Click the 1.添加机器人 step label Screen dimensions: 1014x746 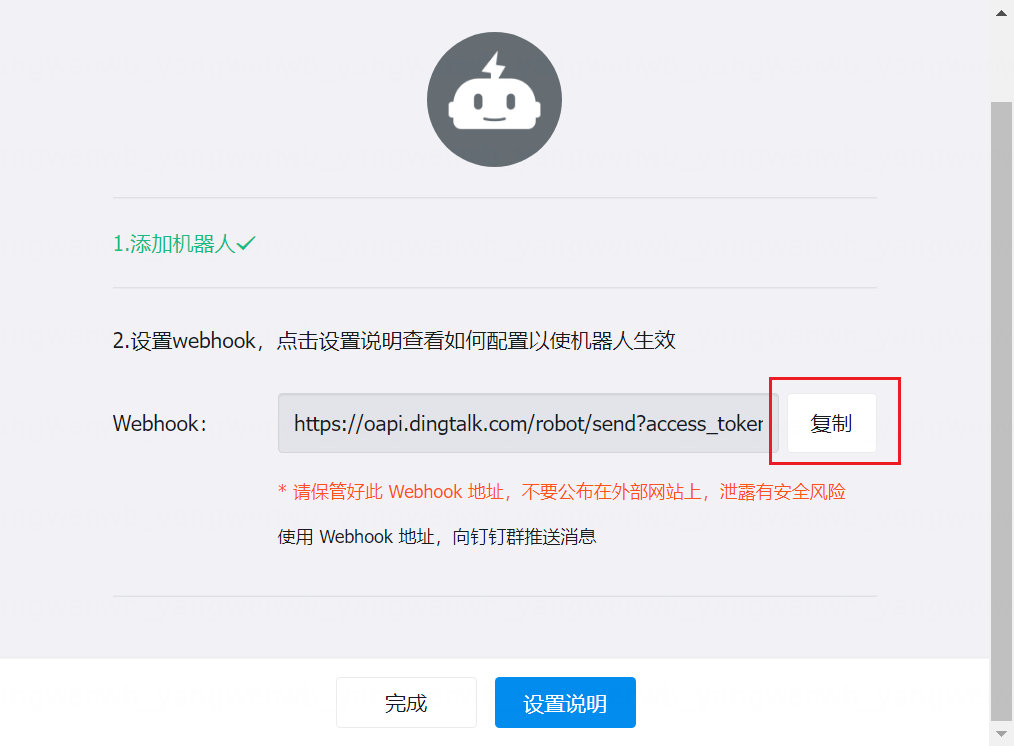[x=174, y=244]
